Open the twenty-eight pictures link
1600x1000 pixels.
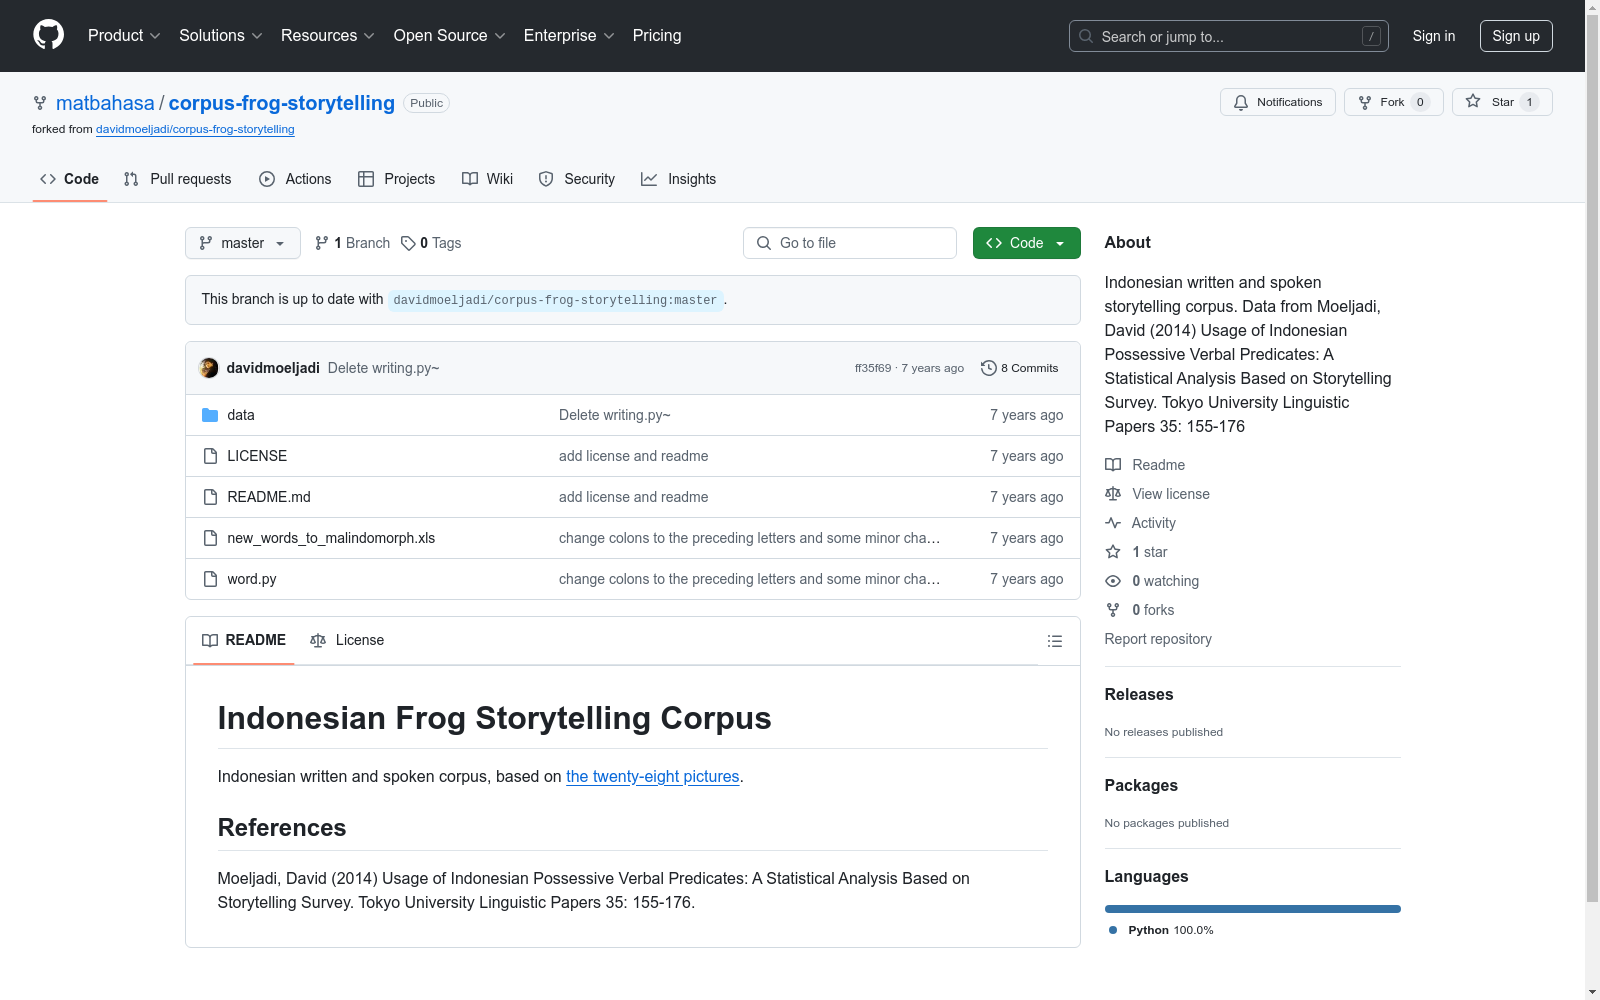tap(653, 777)
